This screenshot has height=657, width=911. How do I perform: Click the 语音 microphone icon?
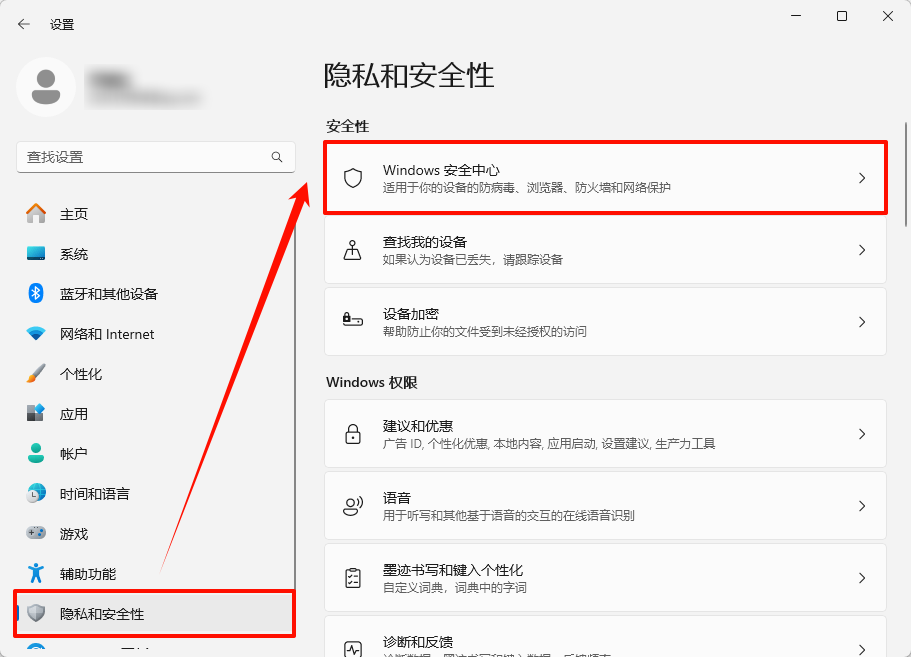pos(352,505)
